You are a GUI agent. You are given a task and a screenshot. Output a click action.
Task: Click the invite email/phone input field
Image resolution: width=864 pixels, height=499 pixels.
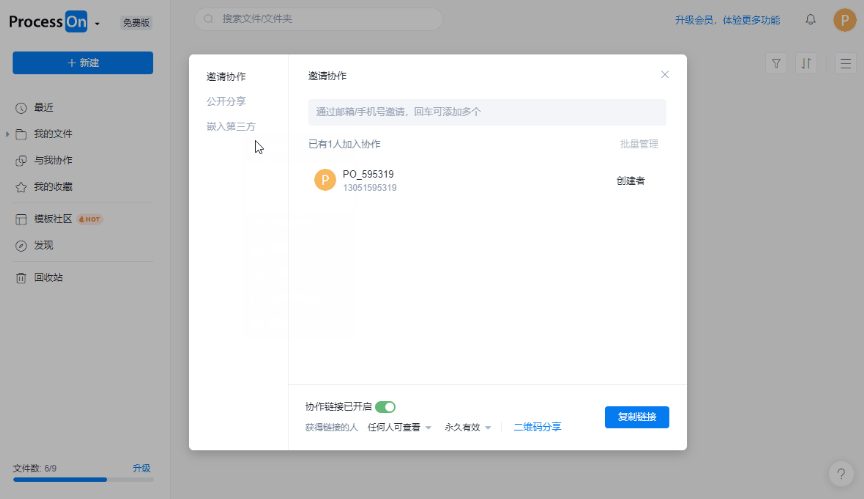pyautogui.click(x=486, y=112)
